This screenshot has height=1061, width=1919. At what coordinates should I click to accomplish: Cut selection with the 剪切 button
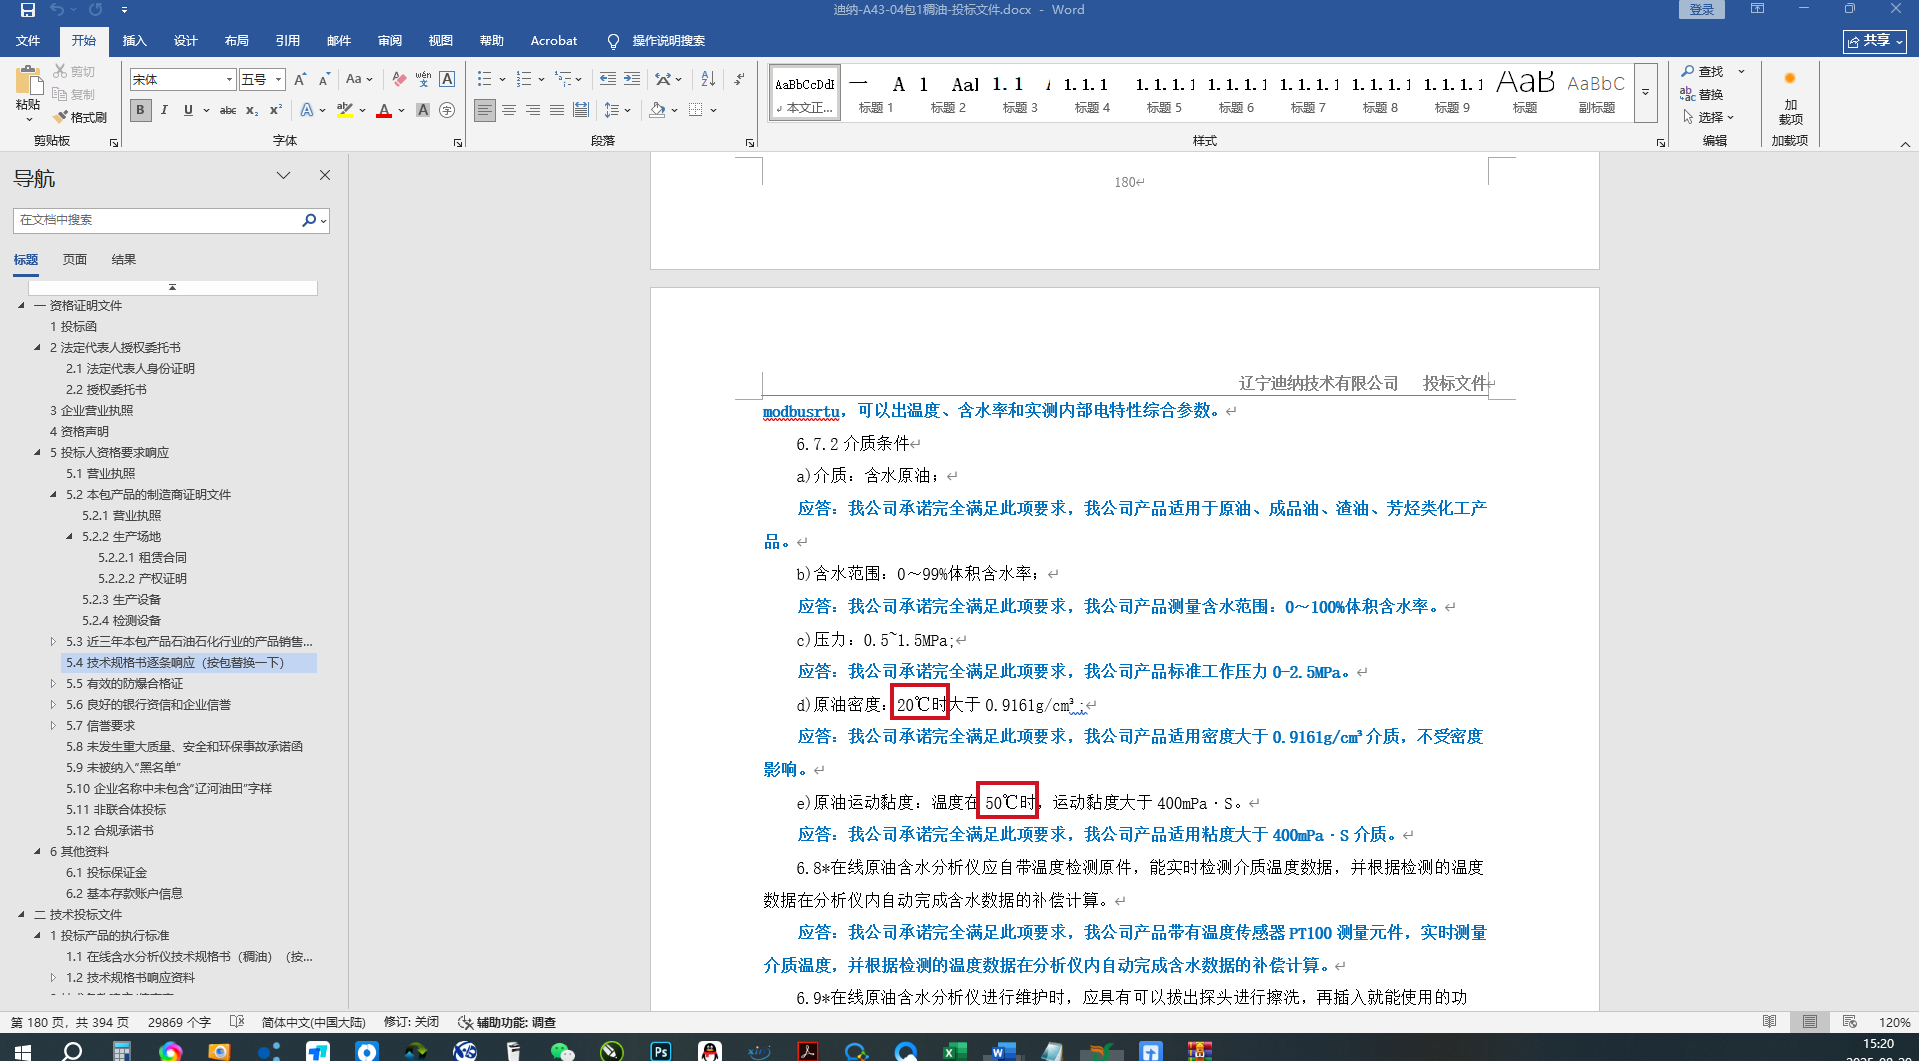tap(74, 72)
